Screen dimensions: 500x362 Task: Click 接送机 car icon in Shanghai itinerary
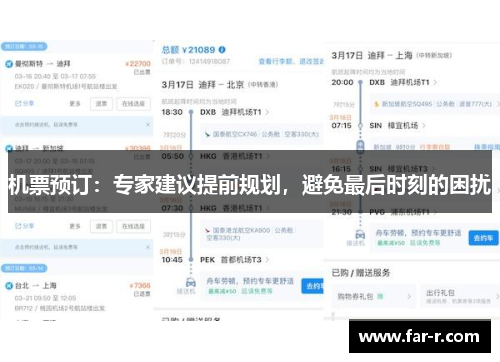click(360, 234)
